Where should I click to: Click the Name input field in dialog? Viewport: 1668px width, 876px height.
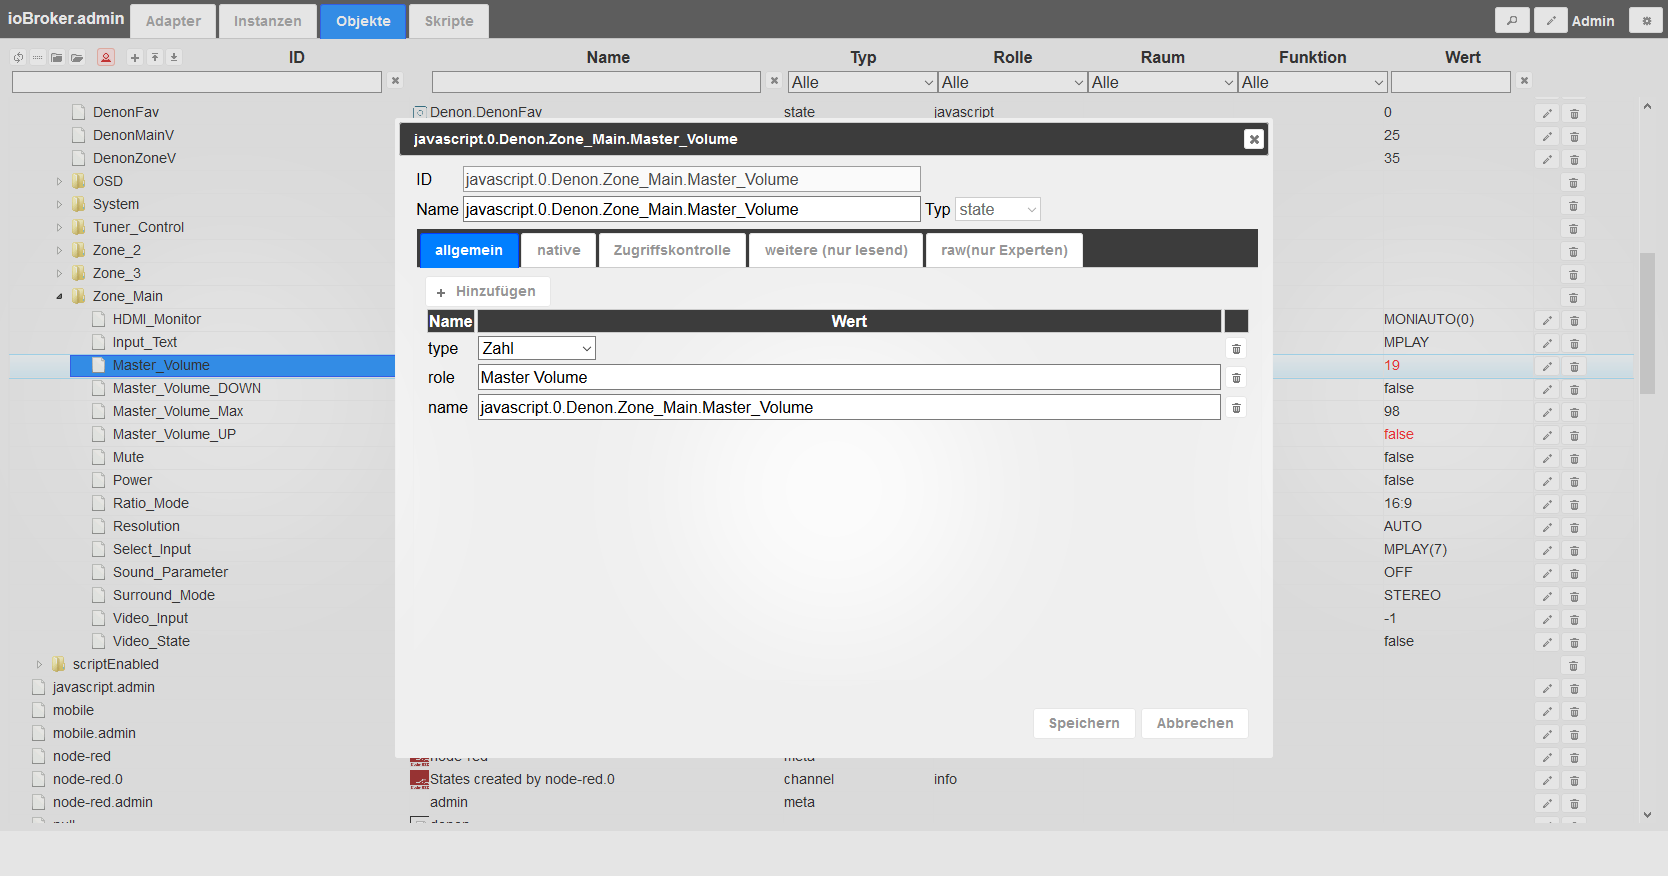tap(691, 209)
